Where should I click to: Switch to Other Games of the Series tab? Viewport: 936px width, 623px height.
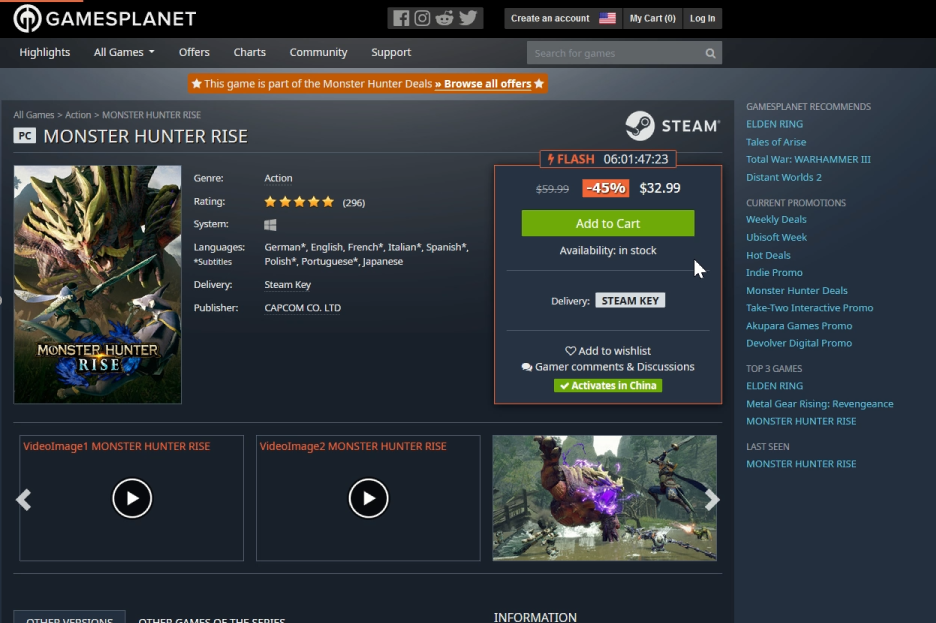coord(211,618)
